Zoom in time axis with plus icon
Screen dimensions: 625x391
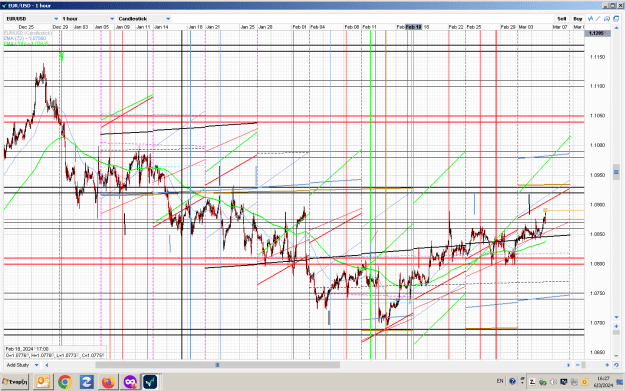tap(607, 365)
